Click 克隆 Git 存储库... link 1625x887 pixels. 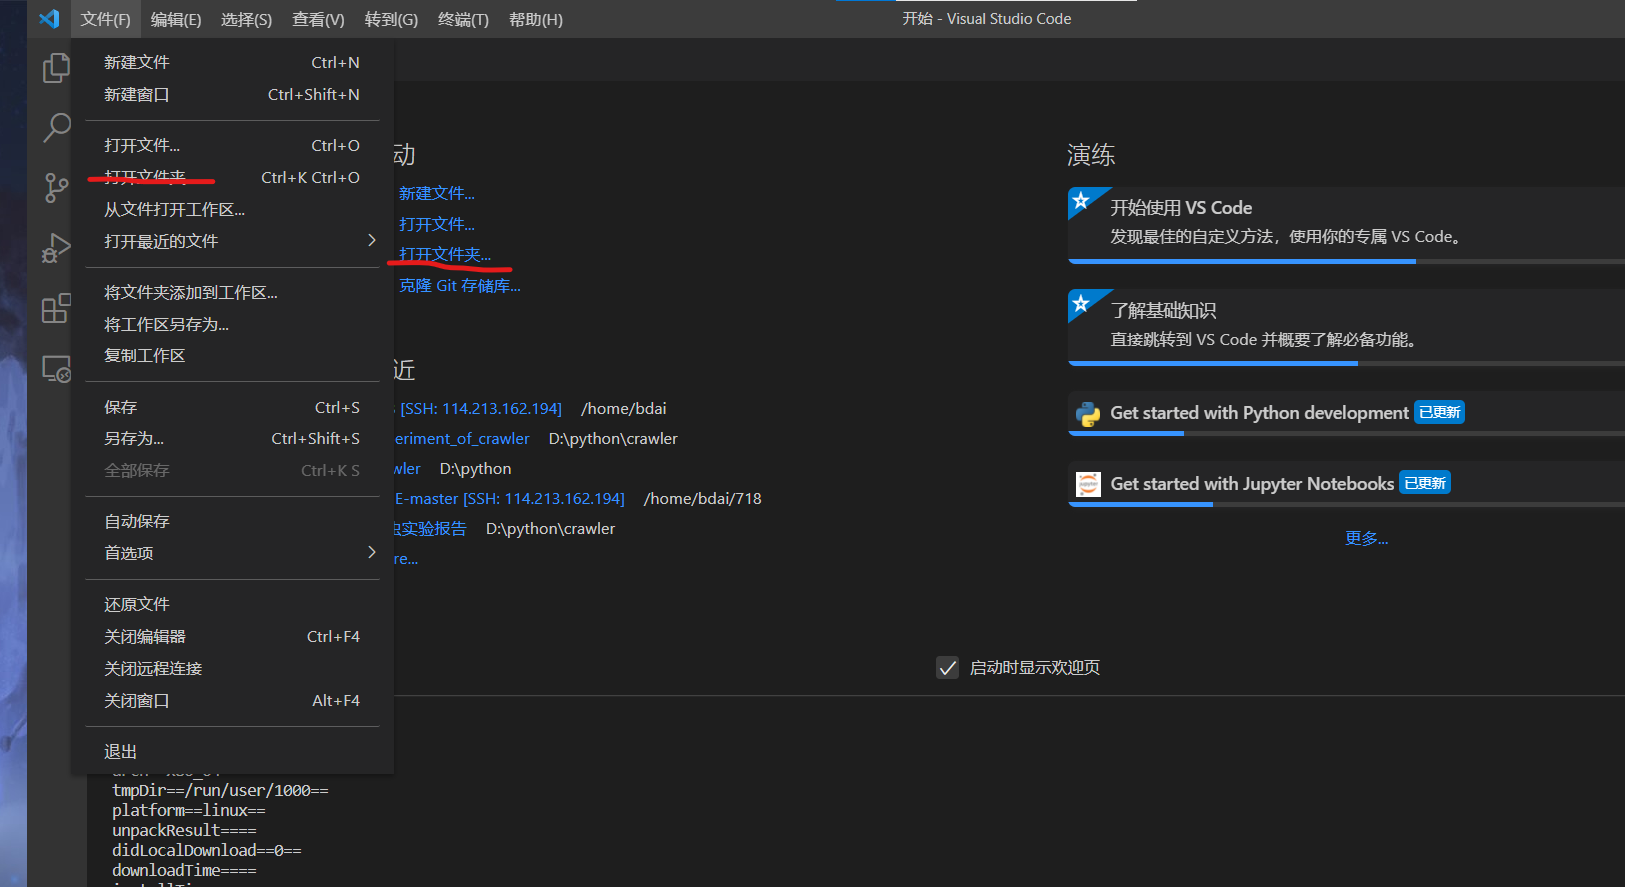460,285
